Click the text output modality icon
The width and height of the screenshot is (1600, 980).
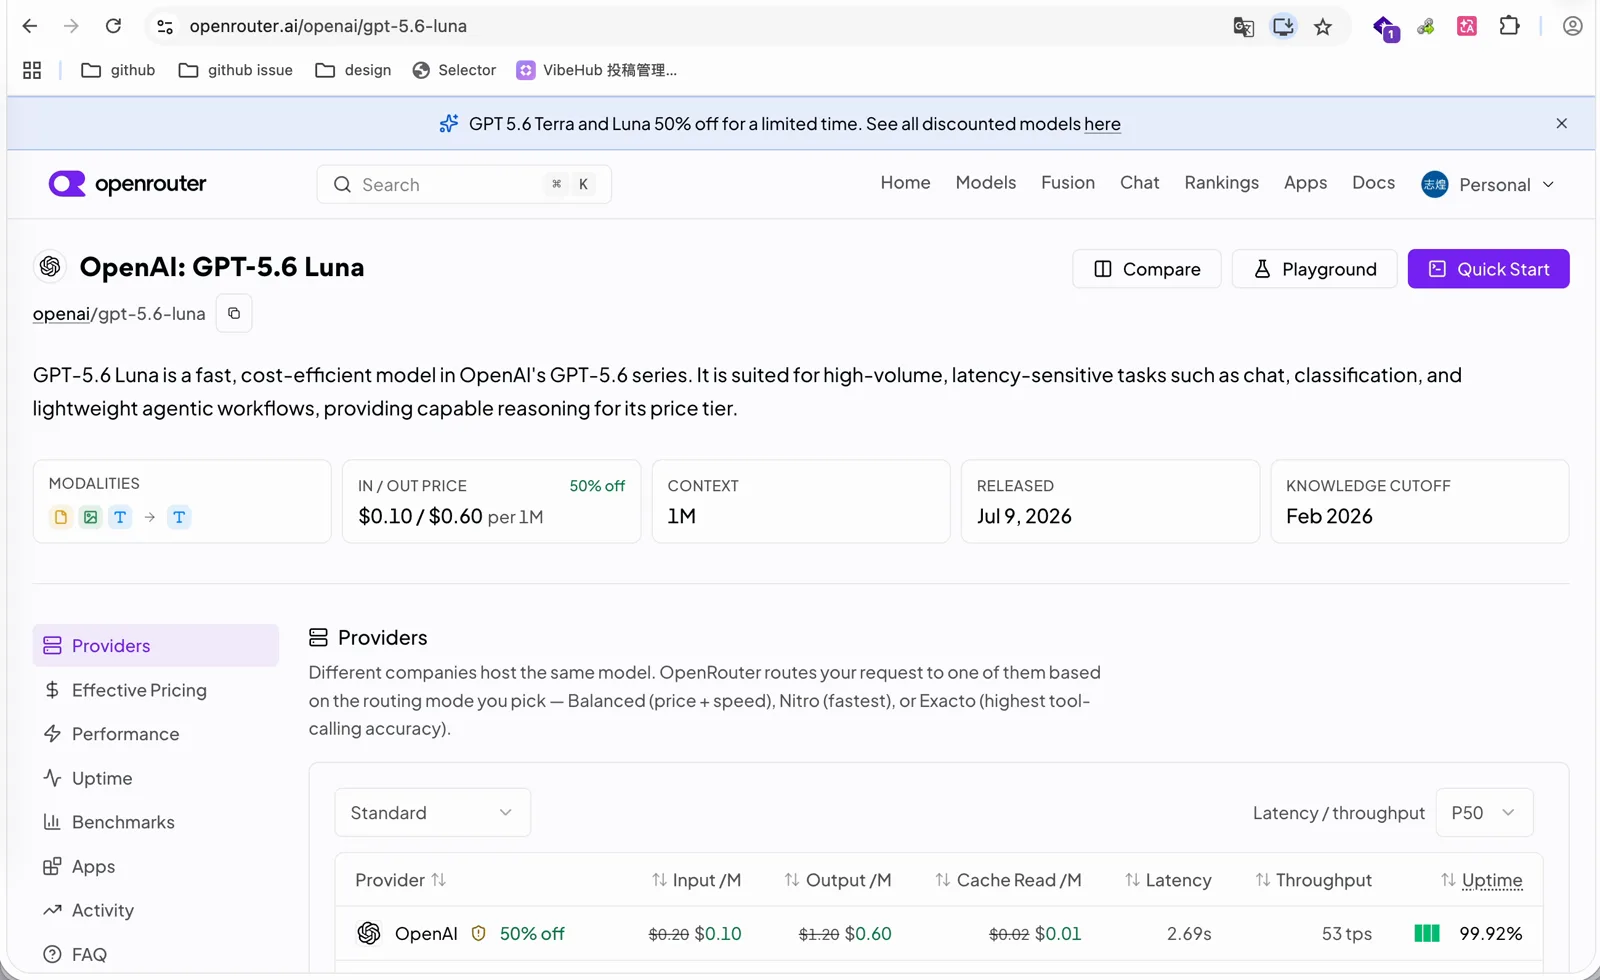pos(179,517)
